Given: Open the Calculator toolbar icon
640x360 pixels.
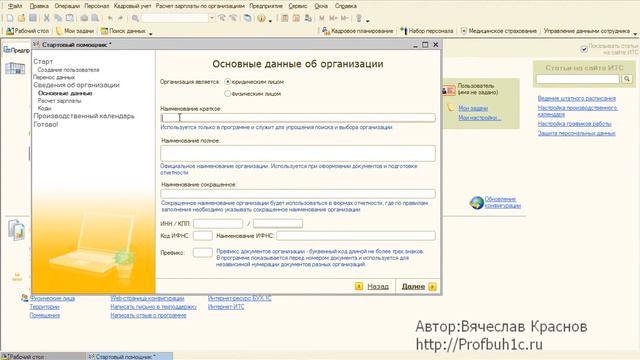Looking at the screenshot, I should (x=285, y=18).
